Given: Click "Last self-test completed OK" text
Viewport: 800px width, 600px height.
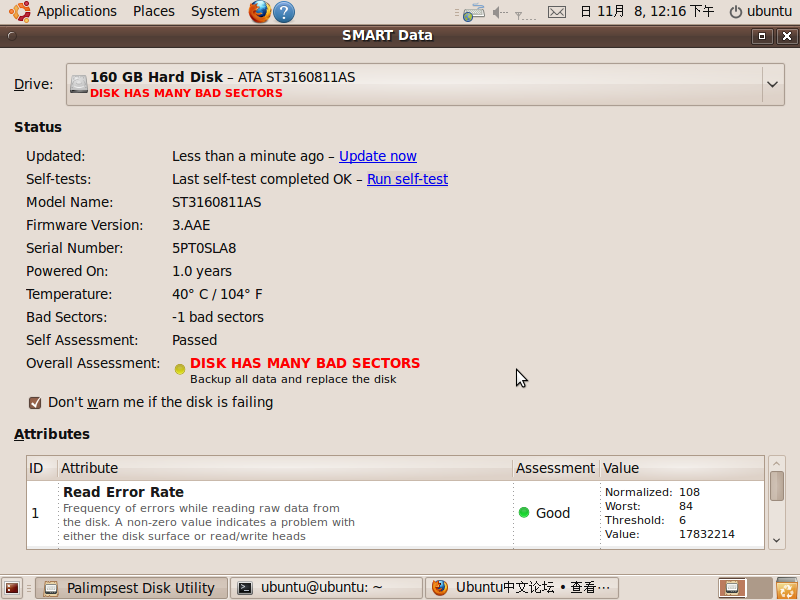Looking at the screenshot, I should click(262, 179).
